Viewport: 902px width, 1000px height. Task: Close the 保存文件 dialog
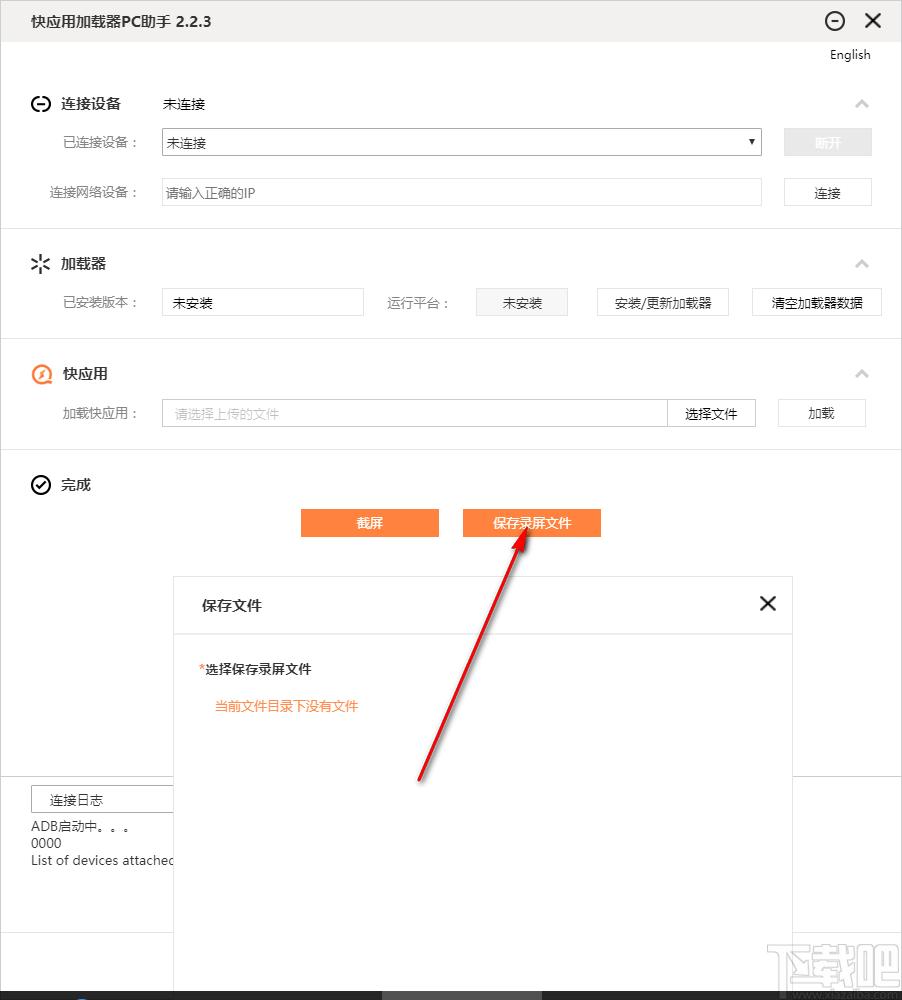[x=767, y=603]
